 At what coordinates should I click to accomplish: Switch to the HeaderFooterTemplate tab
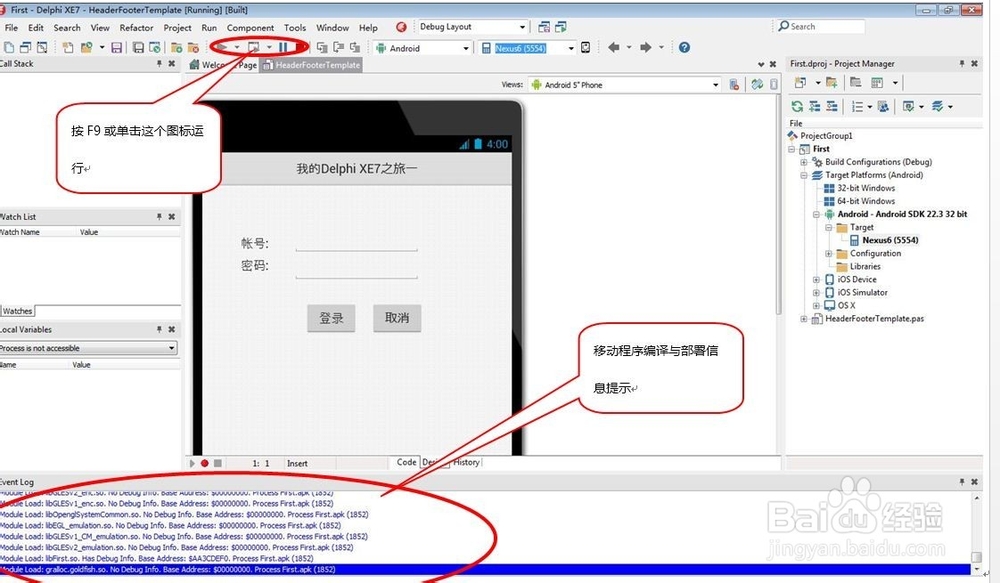[311, 65]
